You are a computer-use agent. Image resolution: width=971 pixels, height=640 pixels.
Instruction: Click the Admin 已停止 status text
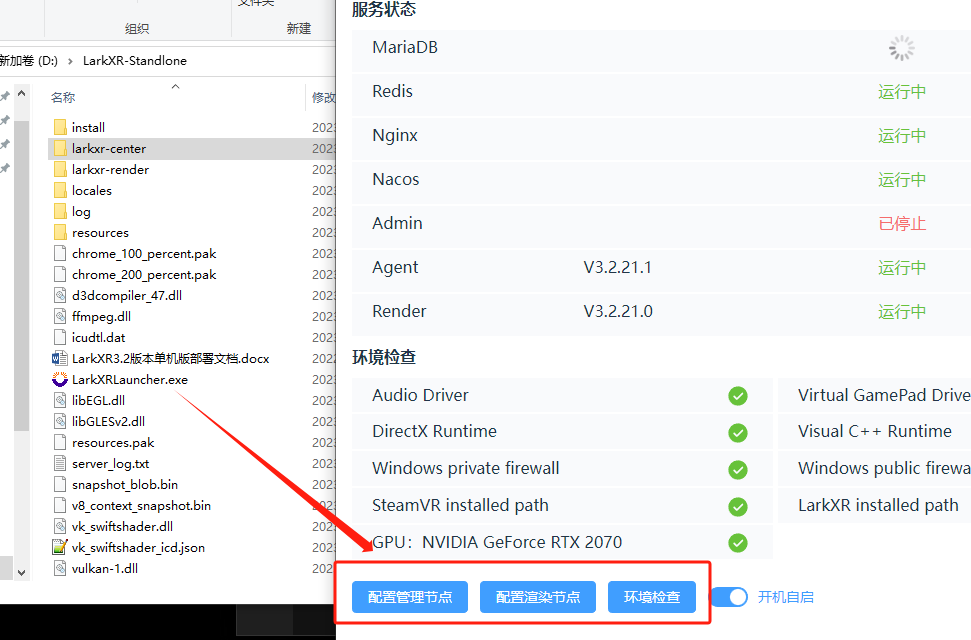(x=902, y=224)
